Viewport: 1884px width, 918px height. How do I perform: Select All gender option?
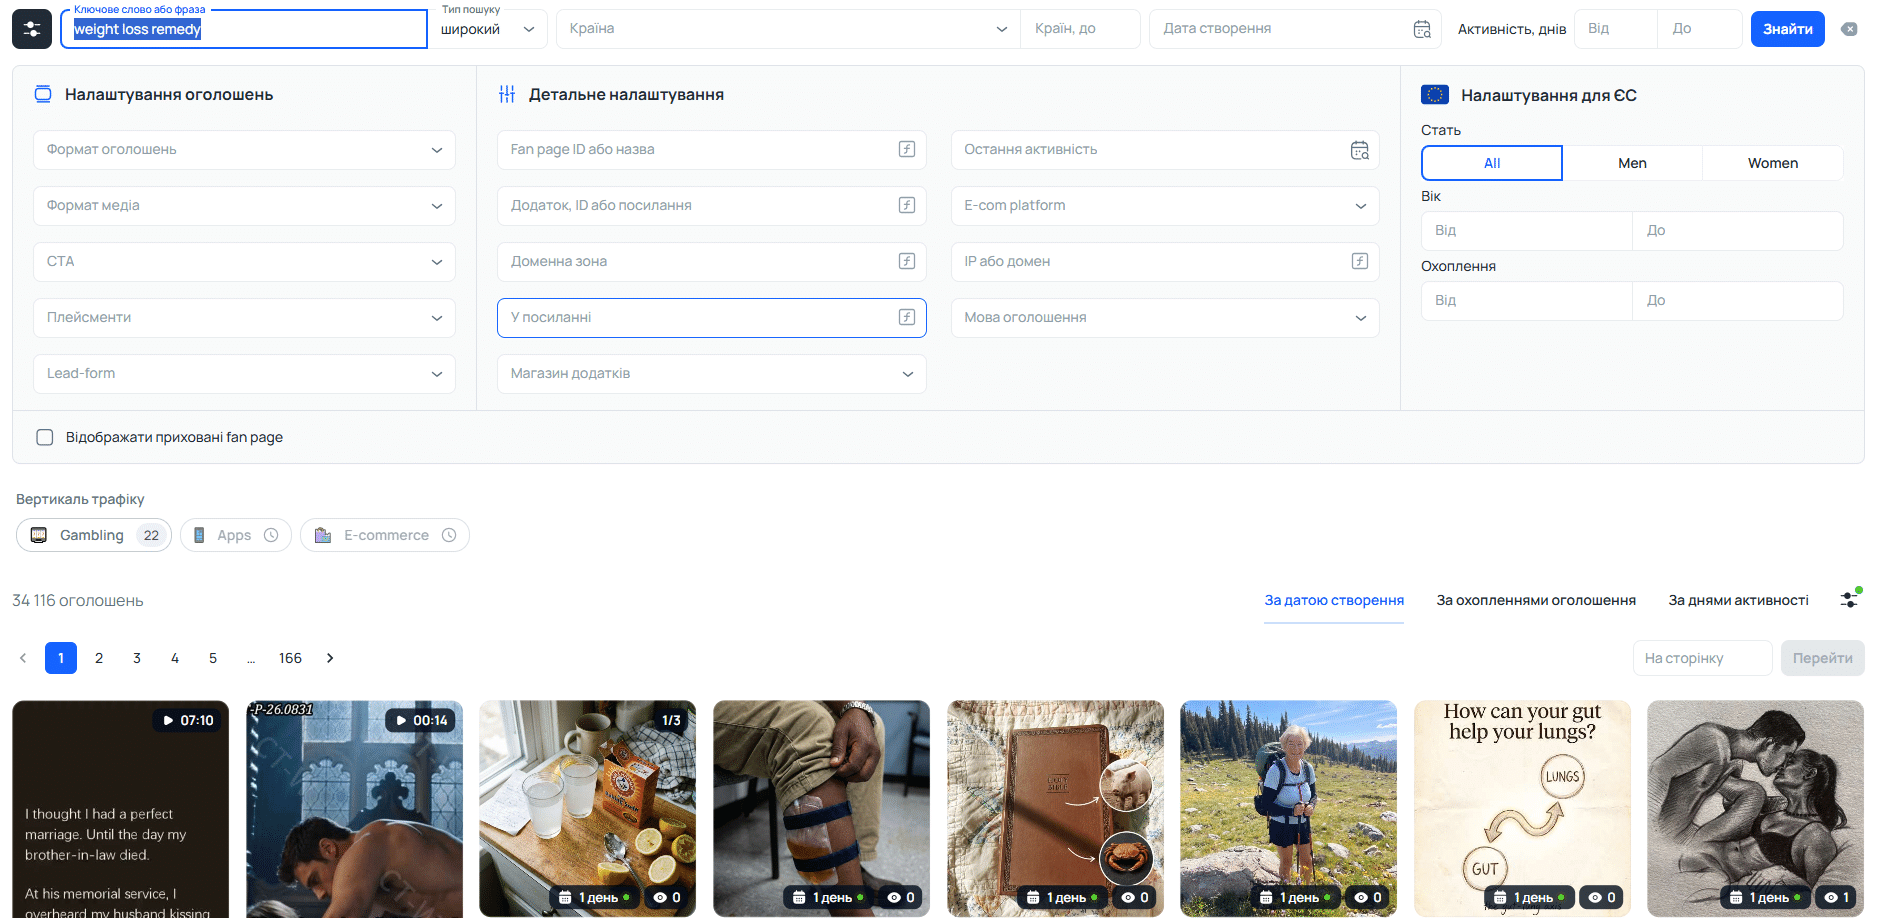[1492, 163]
